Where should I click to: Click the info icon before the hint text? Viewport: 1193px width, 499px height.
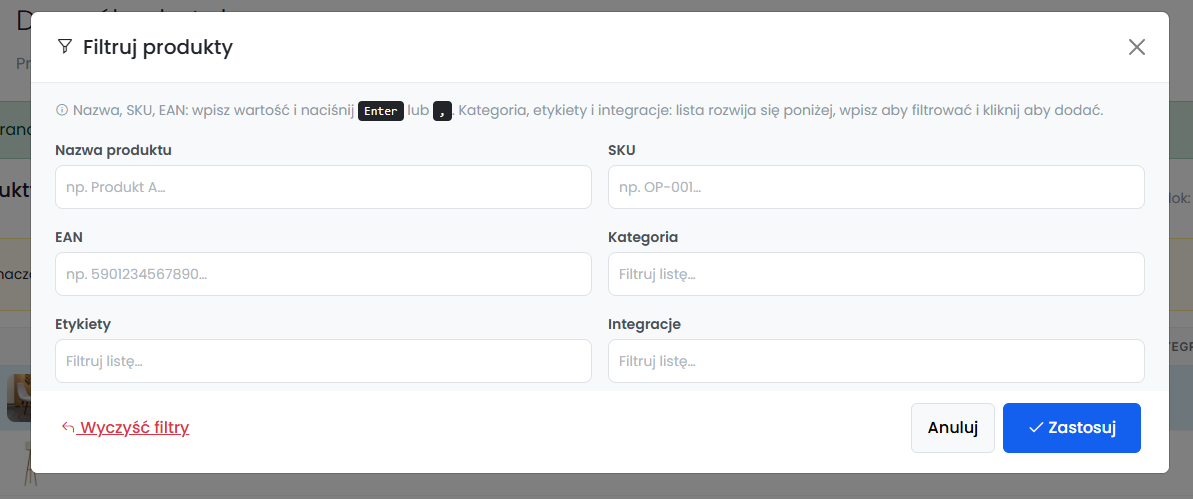(62, 110)
